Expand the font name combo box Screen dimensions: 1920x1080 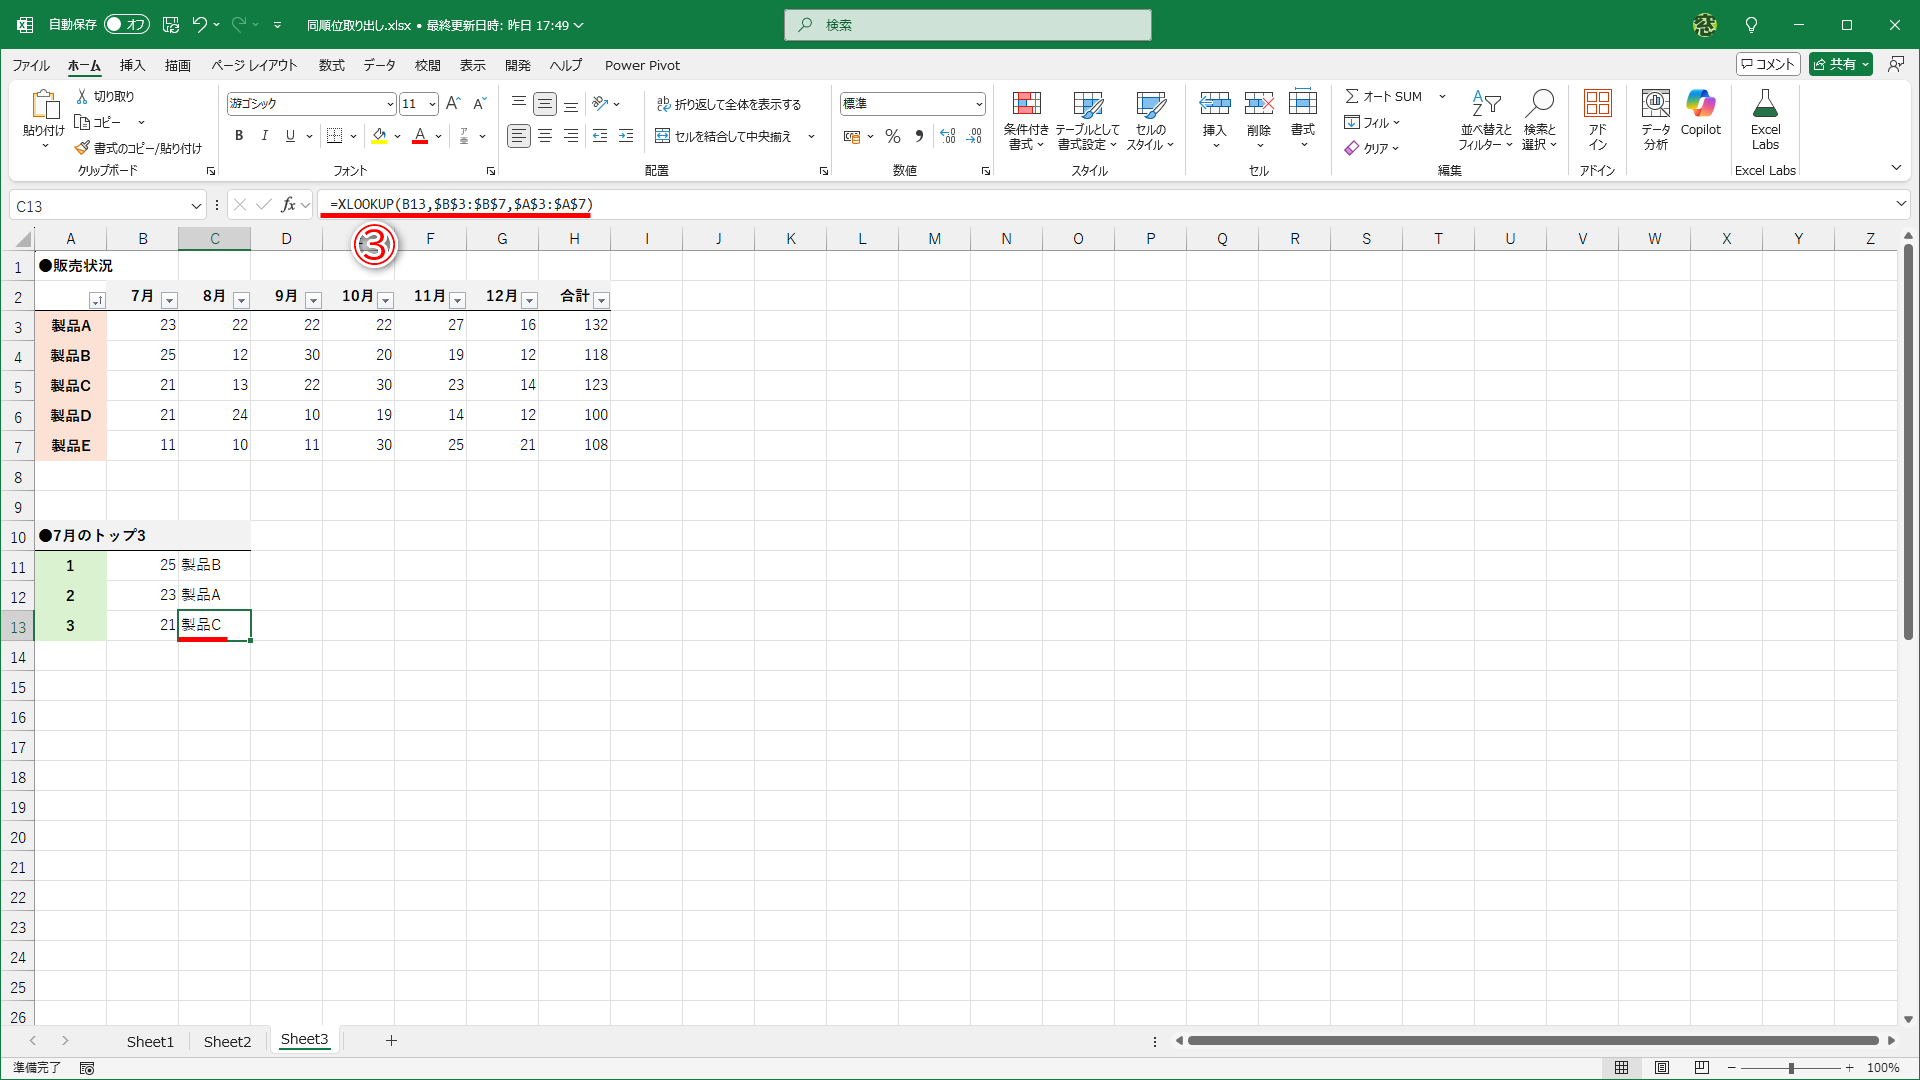pos(390,104)
